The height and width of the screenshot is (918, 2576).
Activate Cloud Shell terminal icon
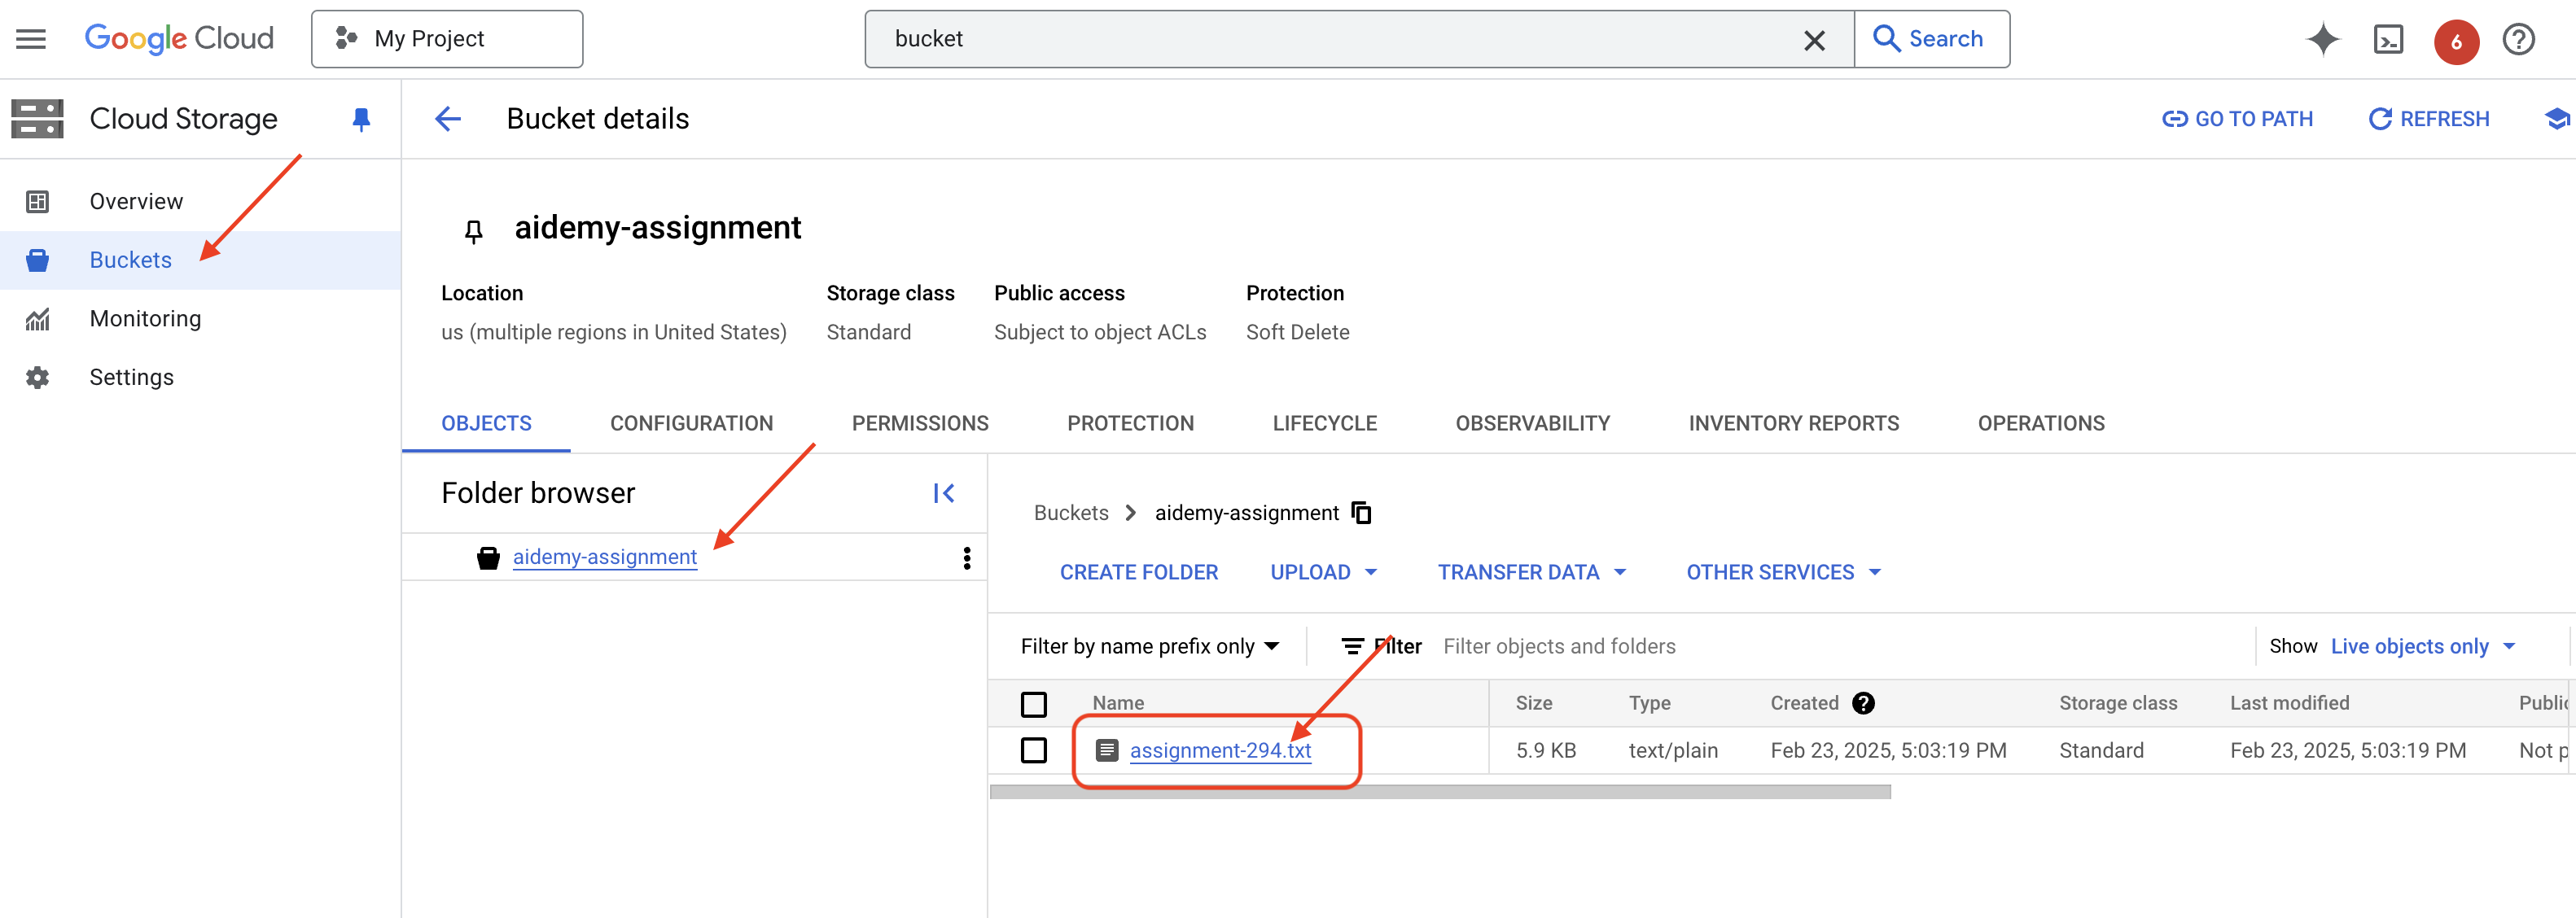click(2388, 39)
